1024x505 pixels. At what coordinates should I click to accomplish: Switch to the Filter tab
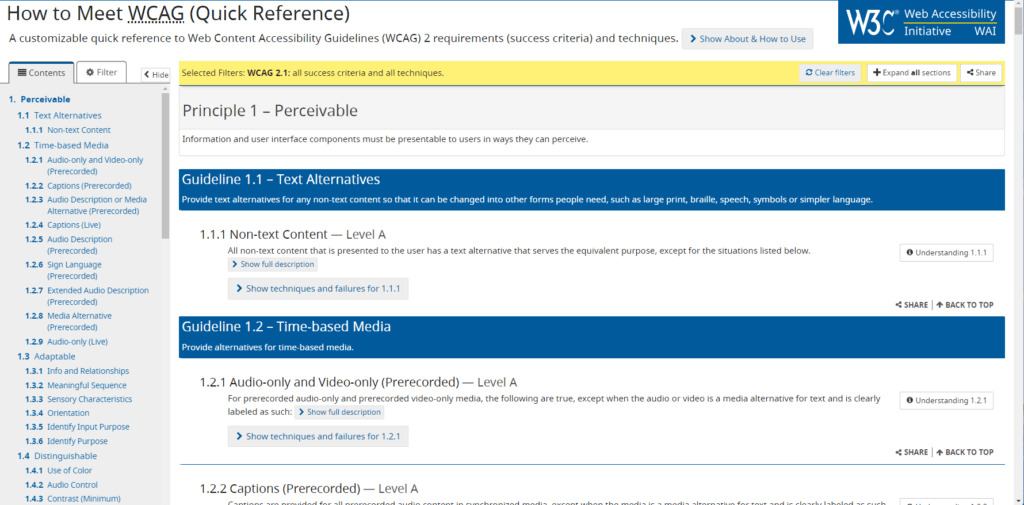[x=101, y=72]
